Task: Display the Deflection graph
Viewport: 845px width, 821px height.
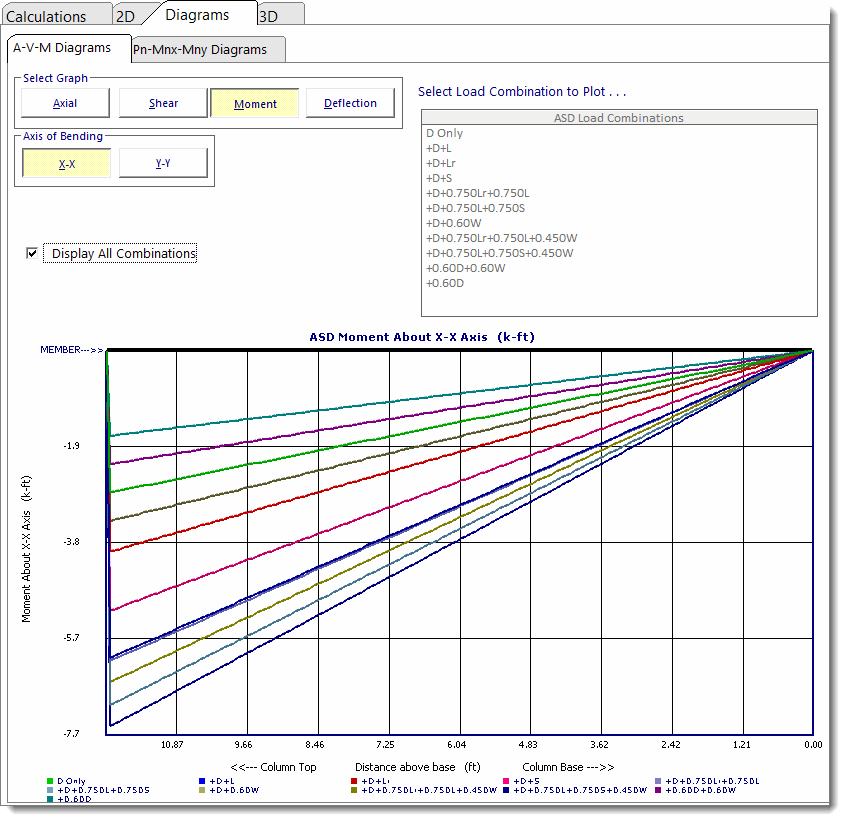Action: (350, 103)
